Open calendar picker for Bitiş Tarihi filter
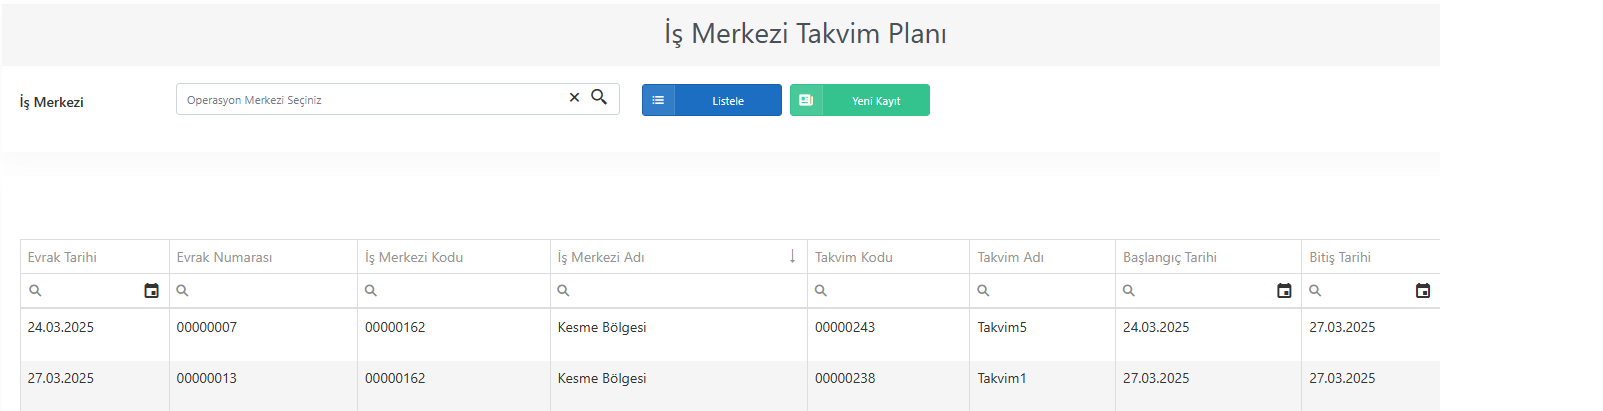 coord(1423,291)
